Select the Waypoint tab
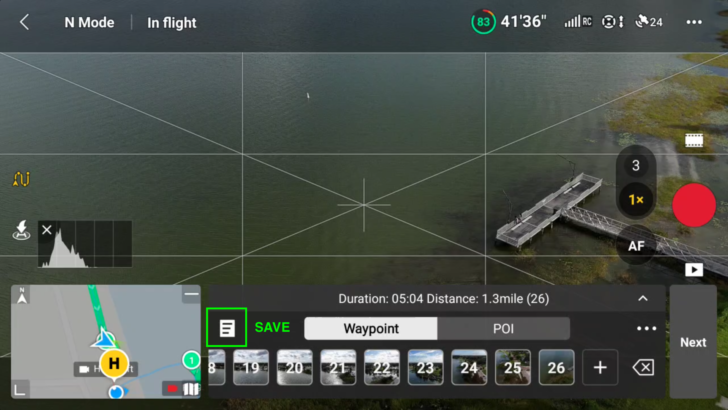The height and width of the screenshot is (410, 728). [370, 329]
